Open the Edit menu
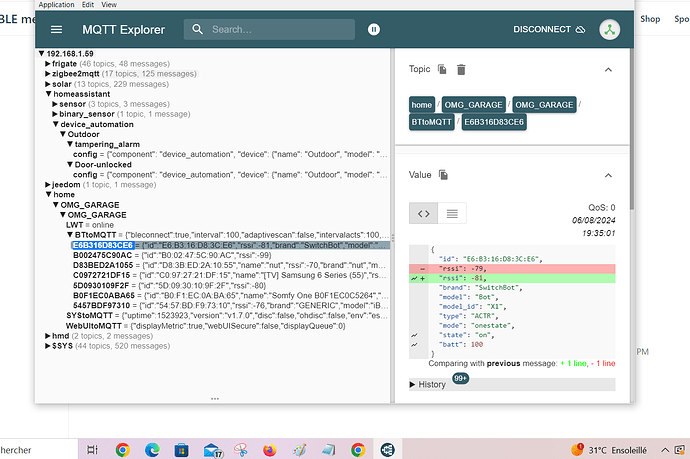 88,4
